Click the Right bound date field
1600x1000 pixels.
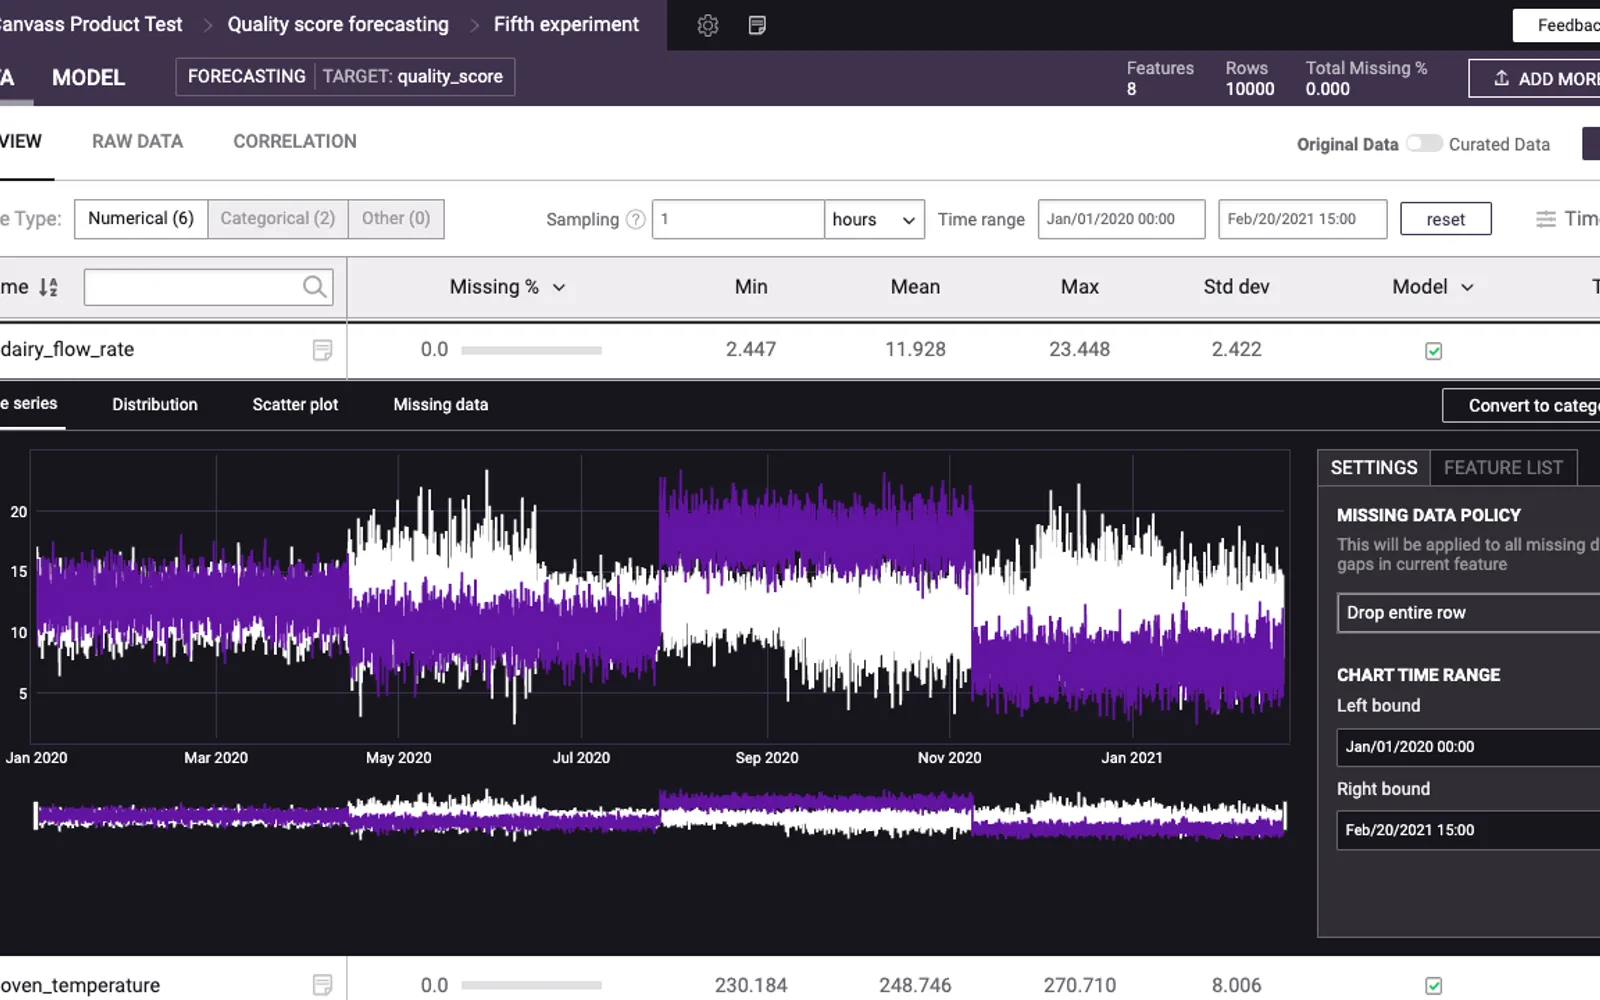[1468, 830]
